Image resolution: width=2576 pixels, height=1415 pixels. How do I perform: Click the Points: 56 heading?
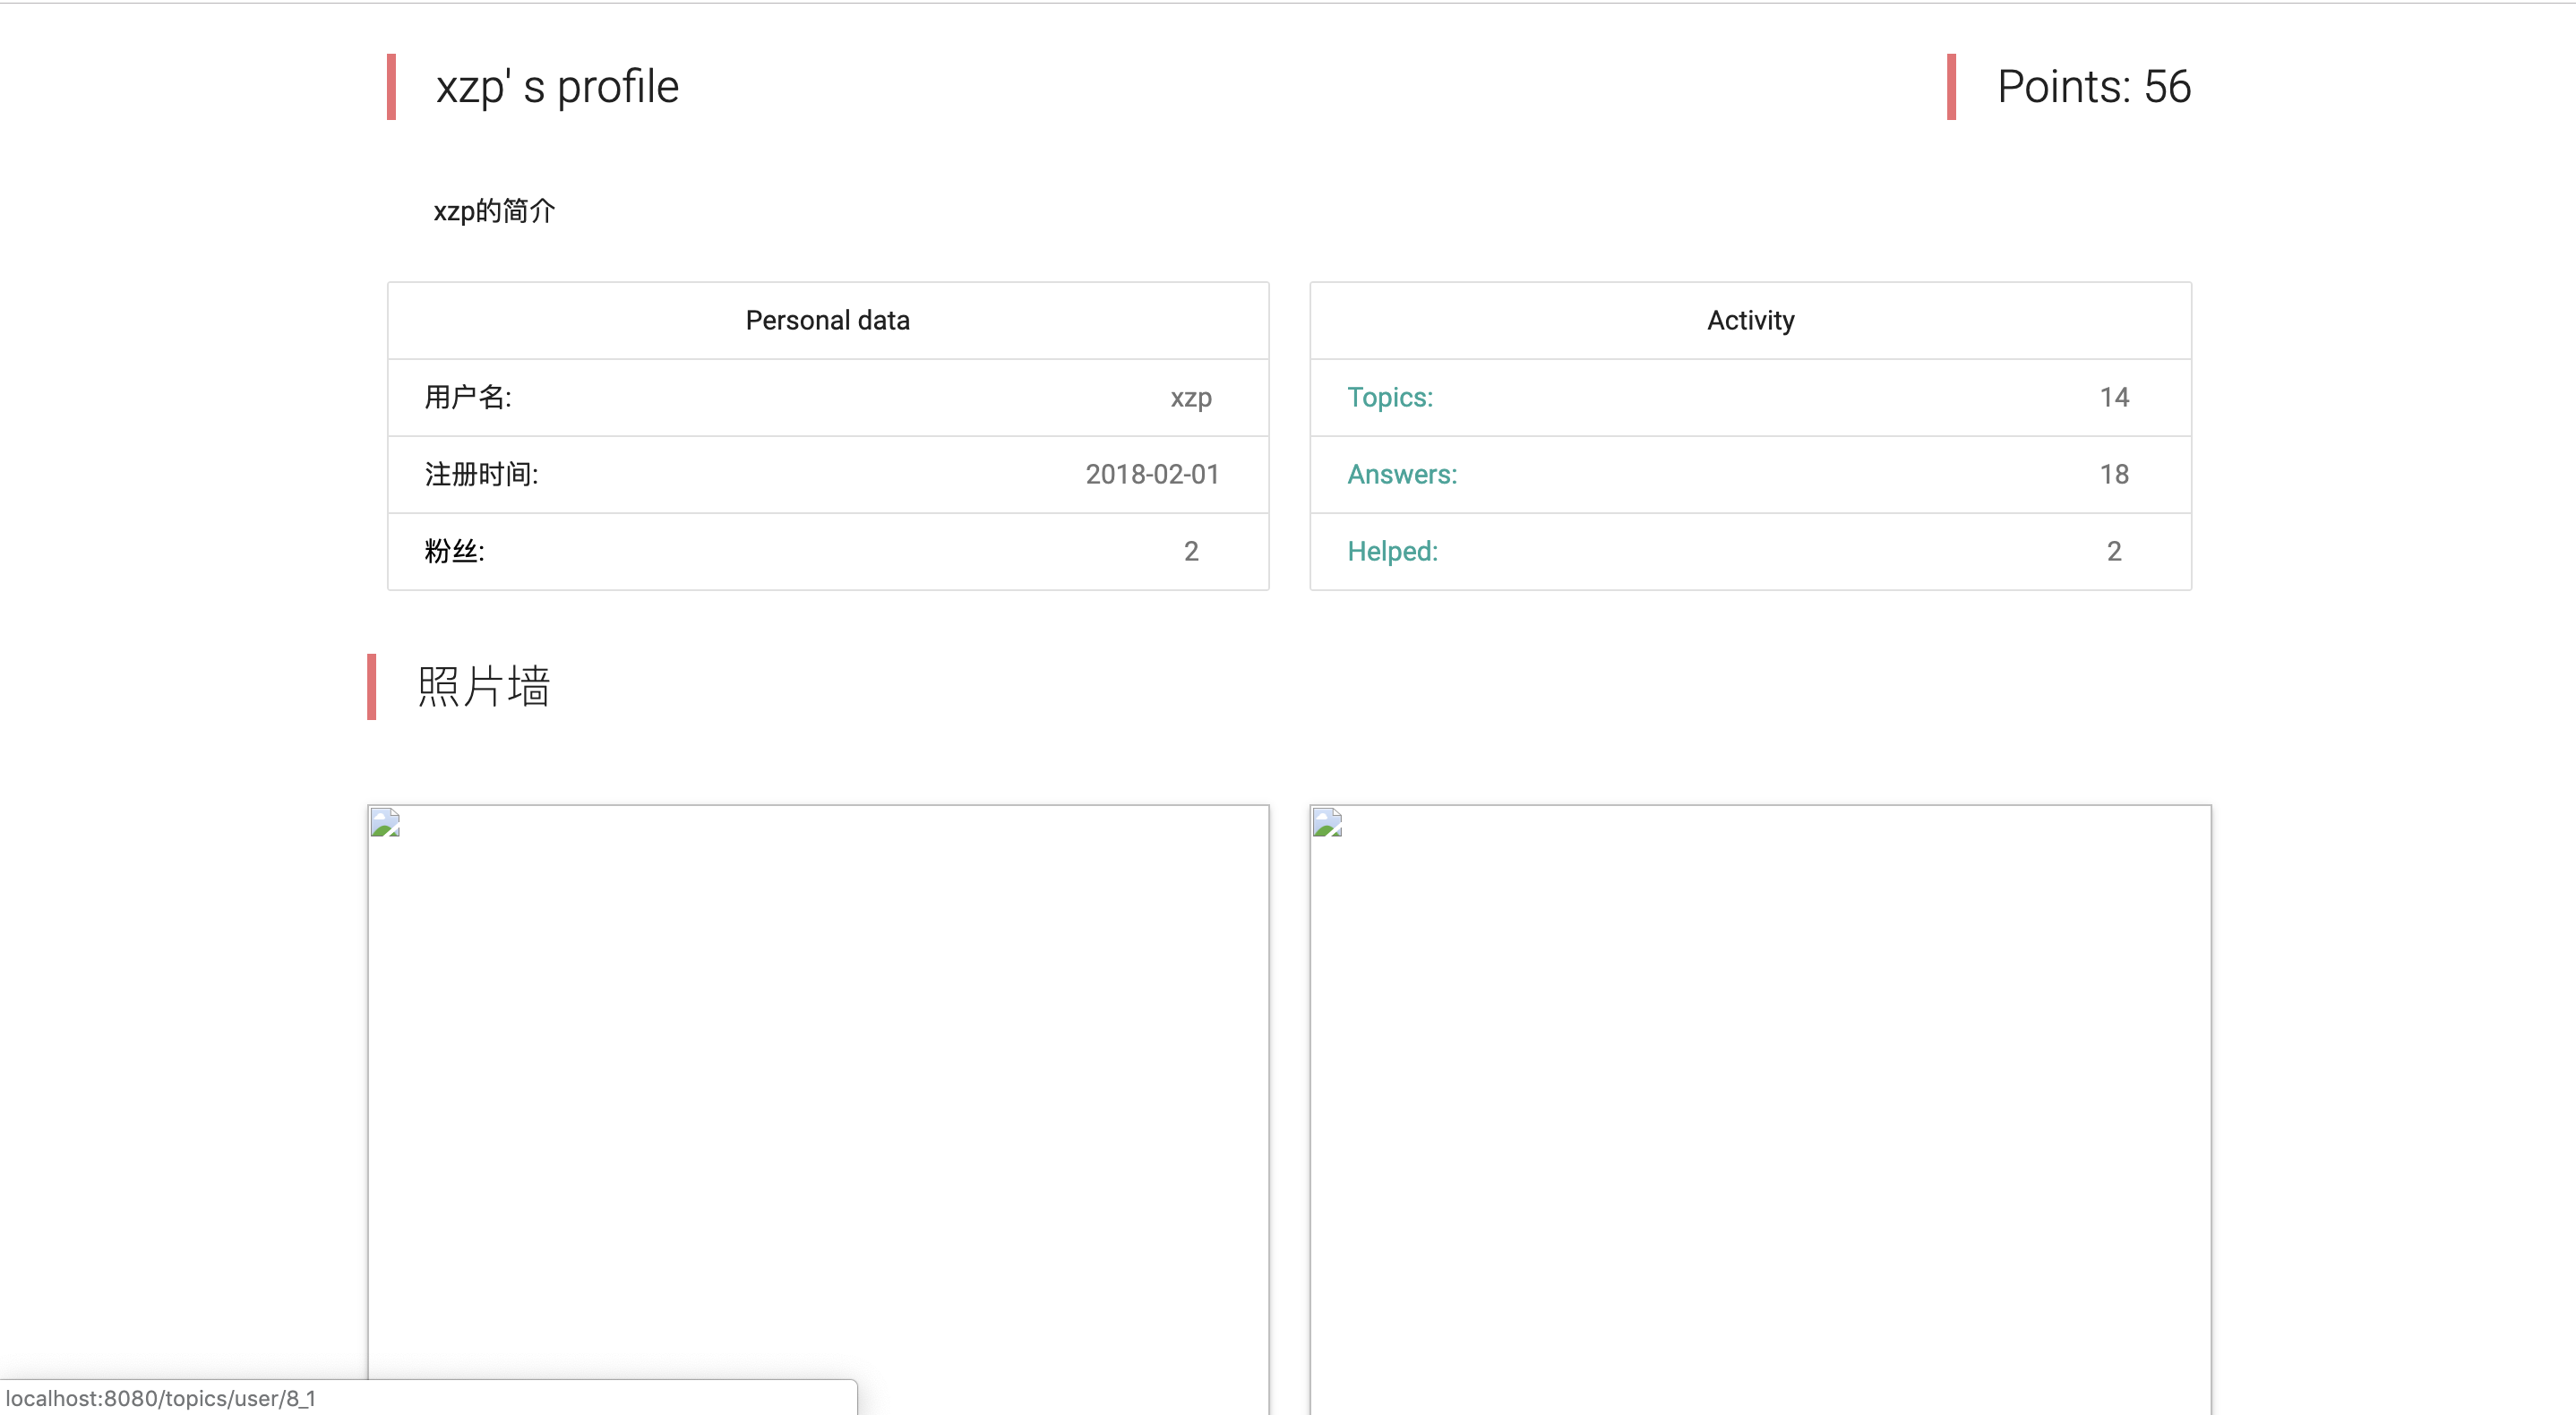(2093, 87)
